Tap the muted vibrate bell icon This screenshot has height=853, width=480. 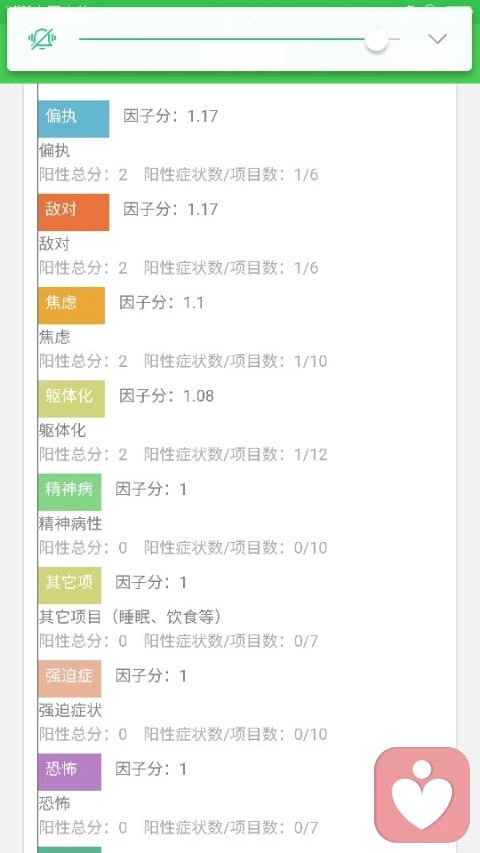point(42,39)
